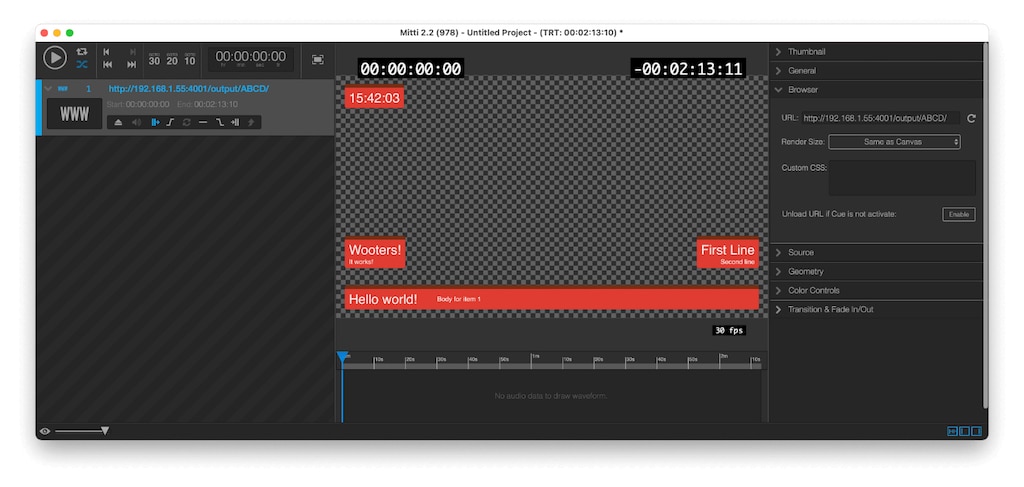Screen dimensions: 1024x487
Task: Click the fade-in curve icon on cue 1
Action: [x=170, y=122]
